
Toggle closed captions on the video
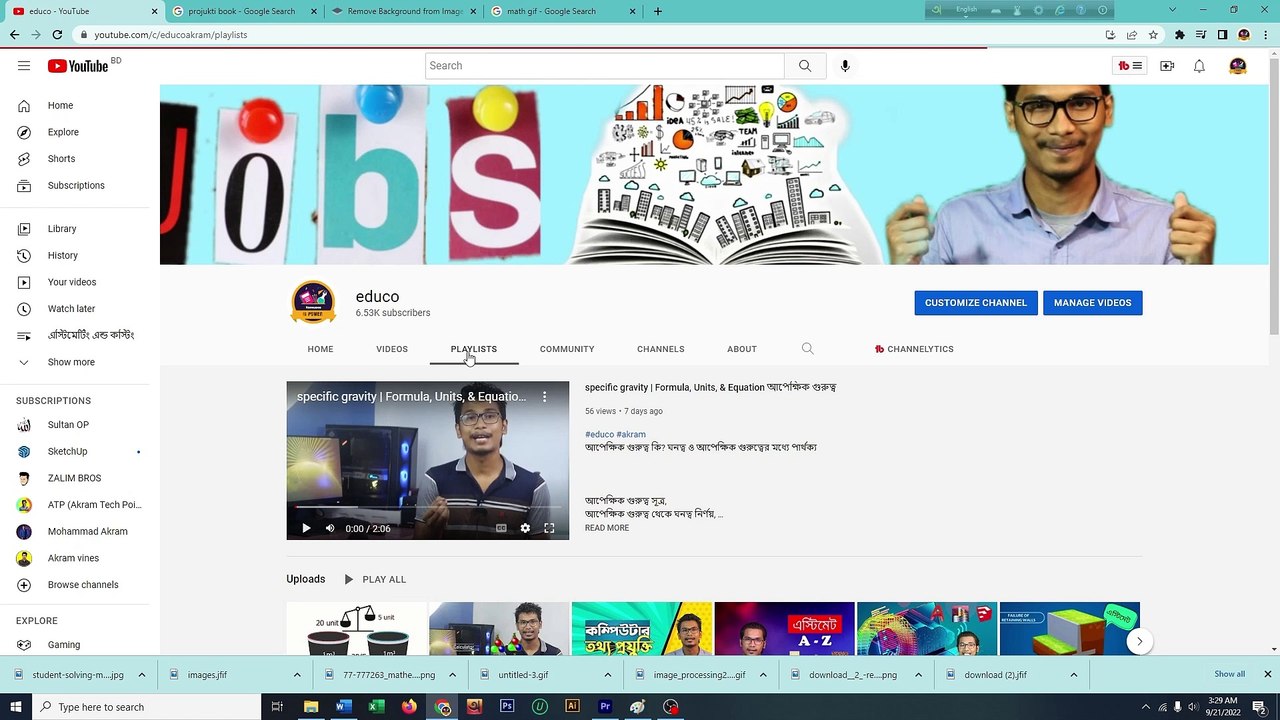click(x=501, y=528)
